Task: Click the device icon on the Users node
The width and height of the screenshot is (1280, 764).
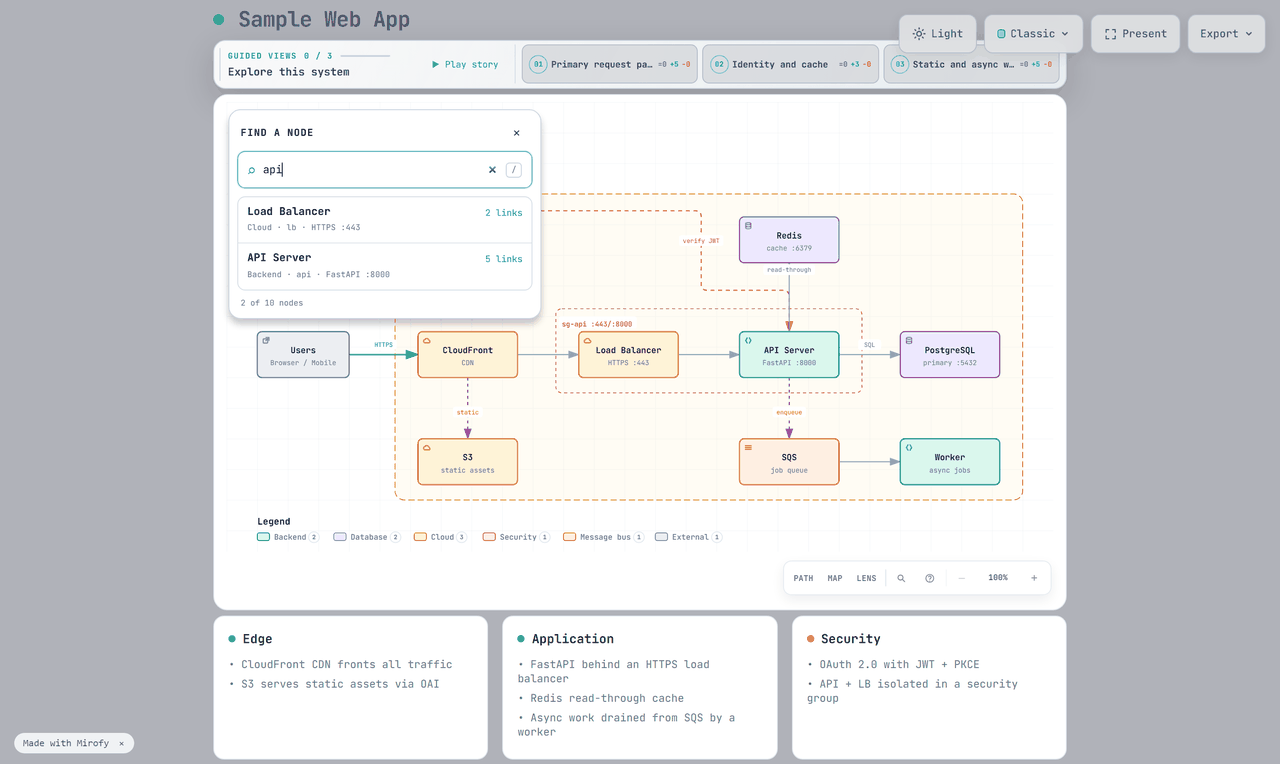Action: (266, 341)
